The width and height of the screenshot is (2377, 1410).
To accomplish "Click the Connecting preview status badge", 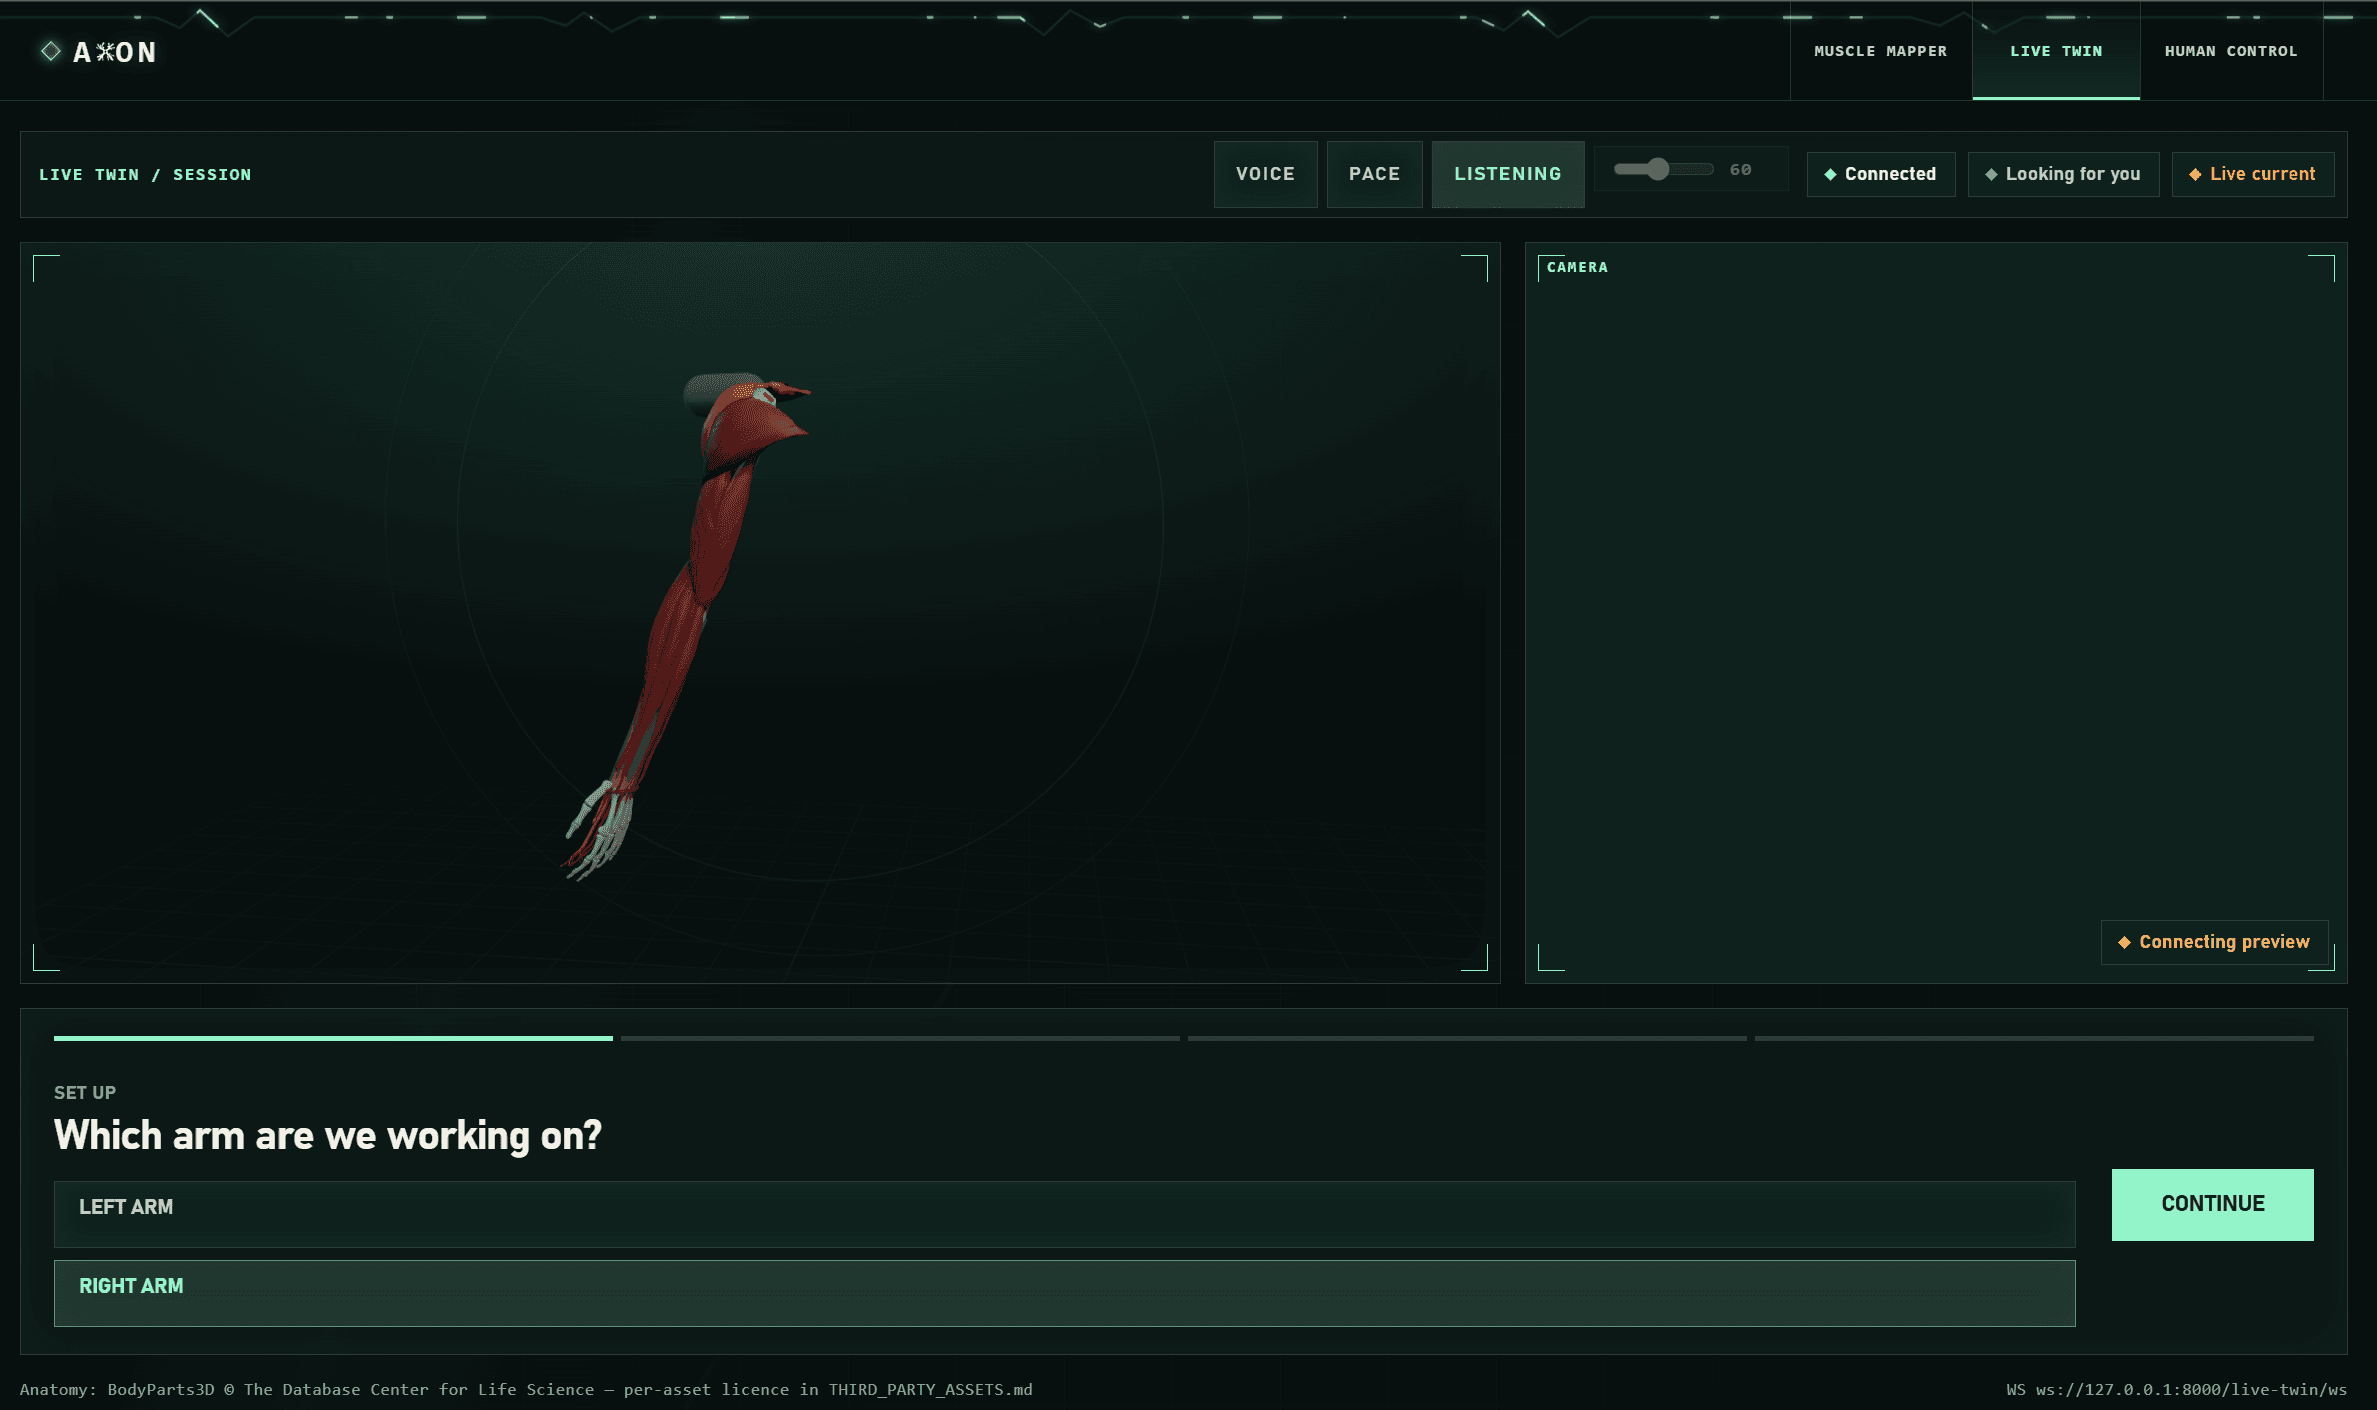I will pyautogui.click(x=2214, y=942).
